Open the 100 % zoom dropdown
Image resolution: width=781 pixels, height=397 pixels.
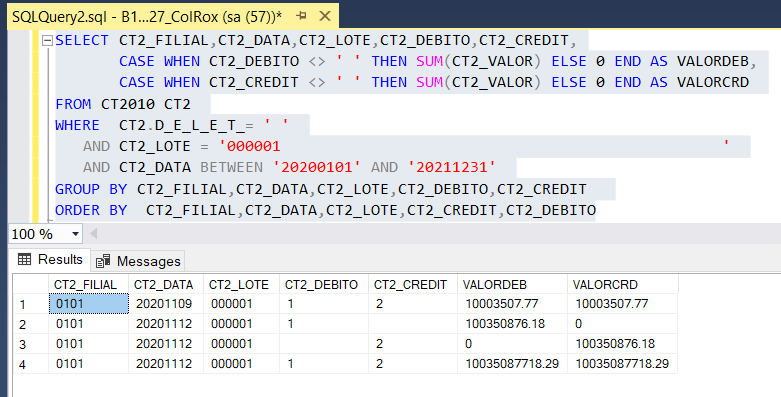click(75, 234)
